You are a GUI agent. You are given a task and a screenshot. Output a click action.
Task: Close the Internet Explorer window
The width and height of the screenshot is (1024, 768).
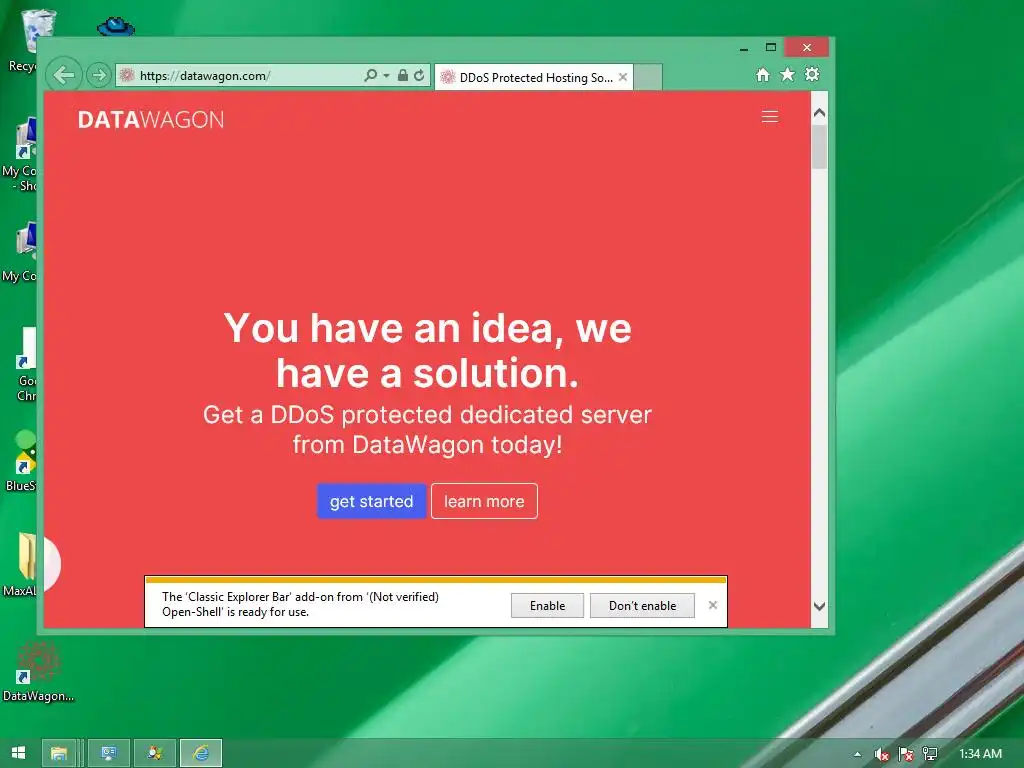(x=807, y=47)
